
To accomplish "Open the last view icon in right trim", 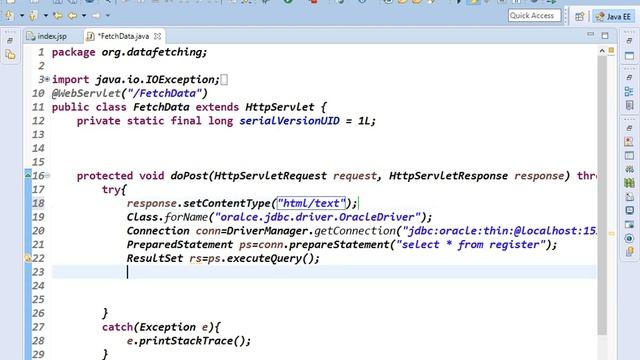I will point(629,252).
